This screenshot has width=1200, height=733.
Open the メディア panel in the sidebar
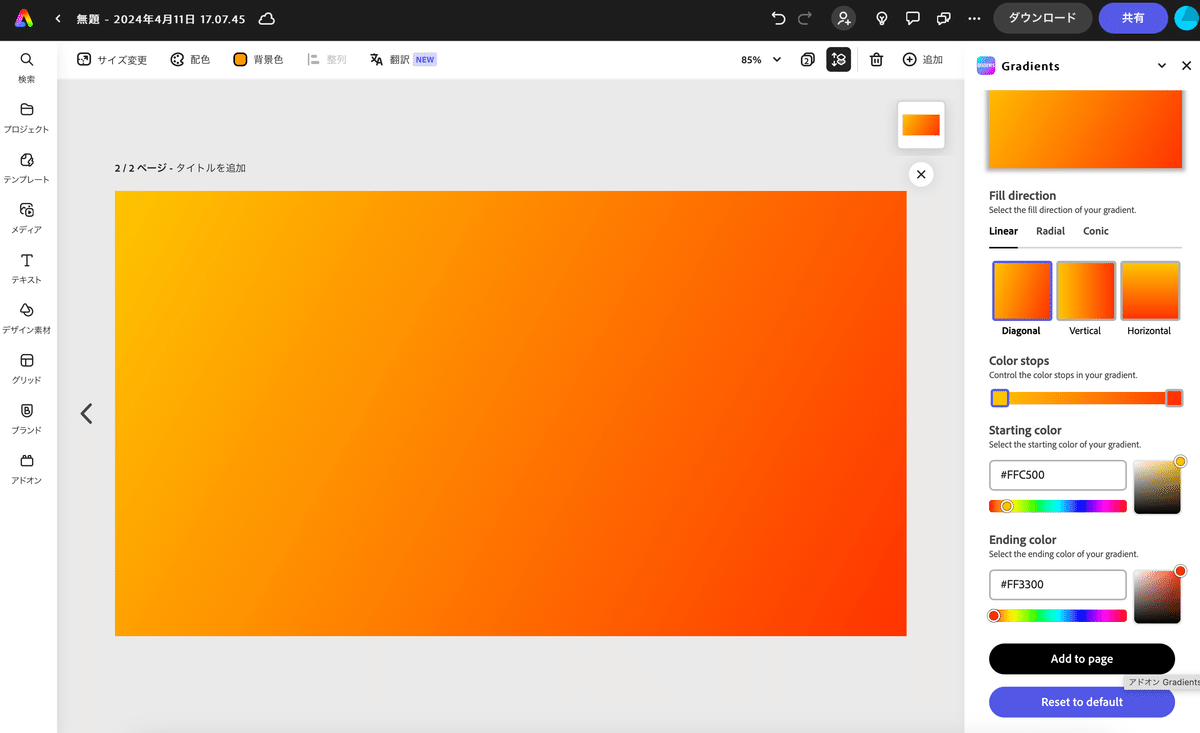pyautogui.click(x=27, y=215)
